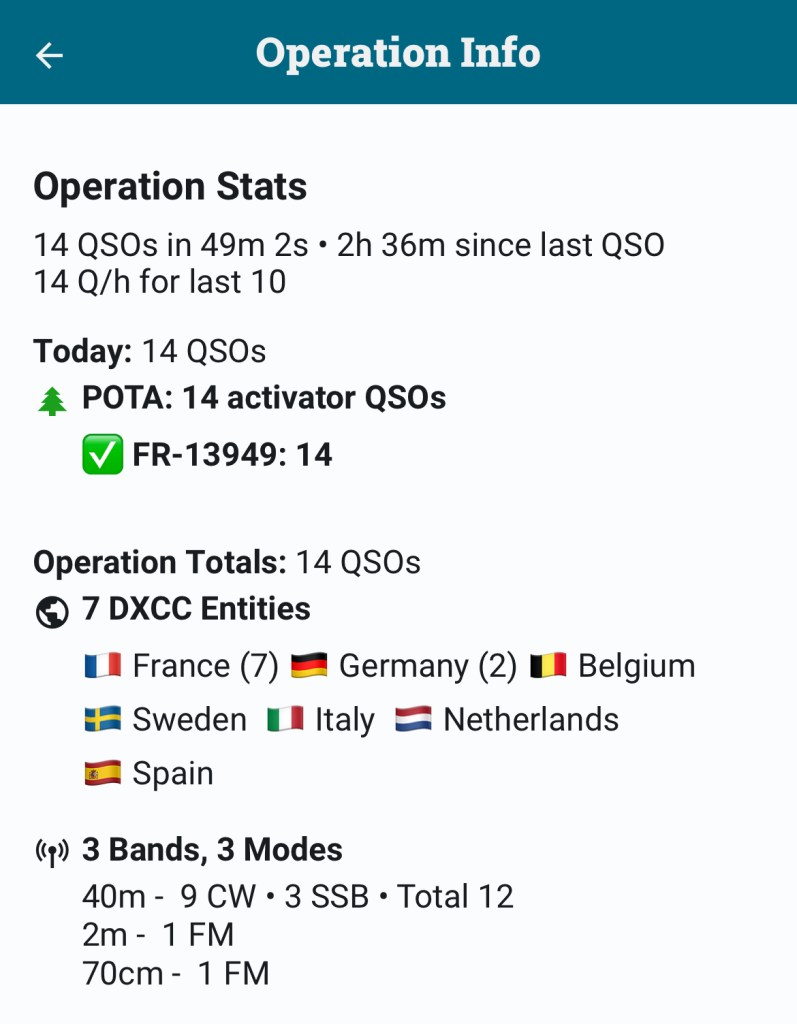797x1024 pixels.
Task: Tap the back arrow in the header
Action: 49,55
